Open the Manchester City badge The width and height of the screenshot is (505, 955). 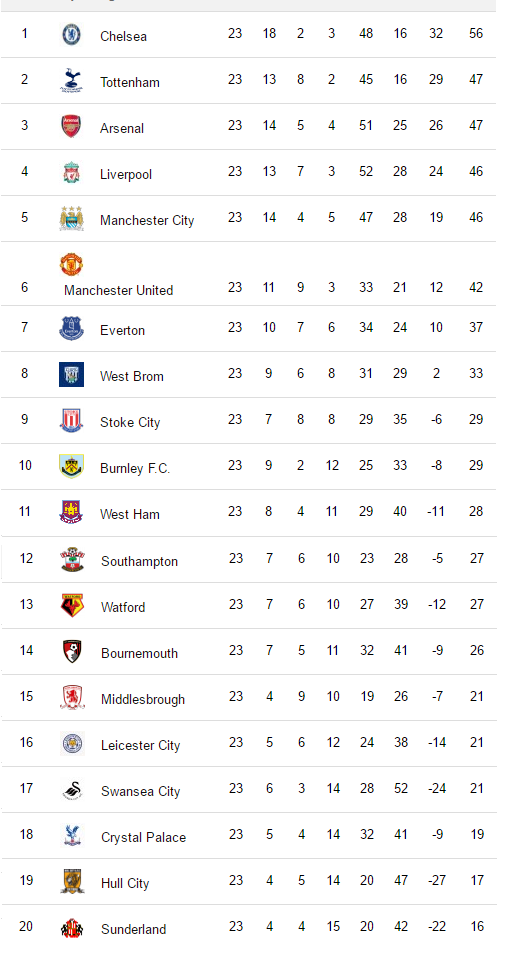pyautogui.click(x=71, y=218)
